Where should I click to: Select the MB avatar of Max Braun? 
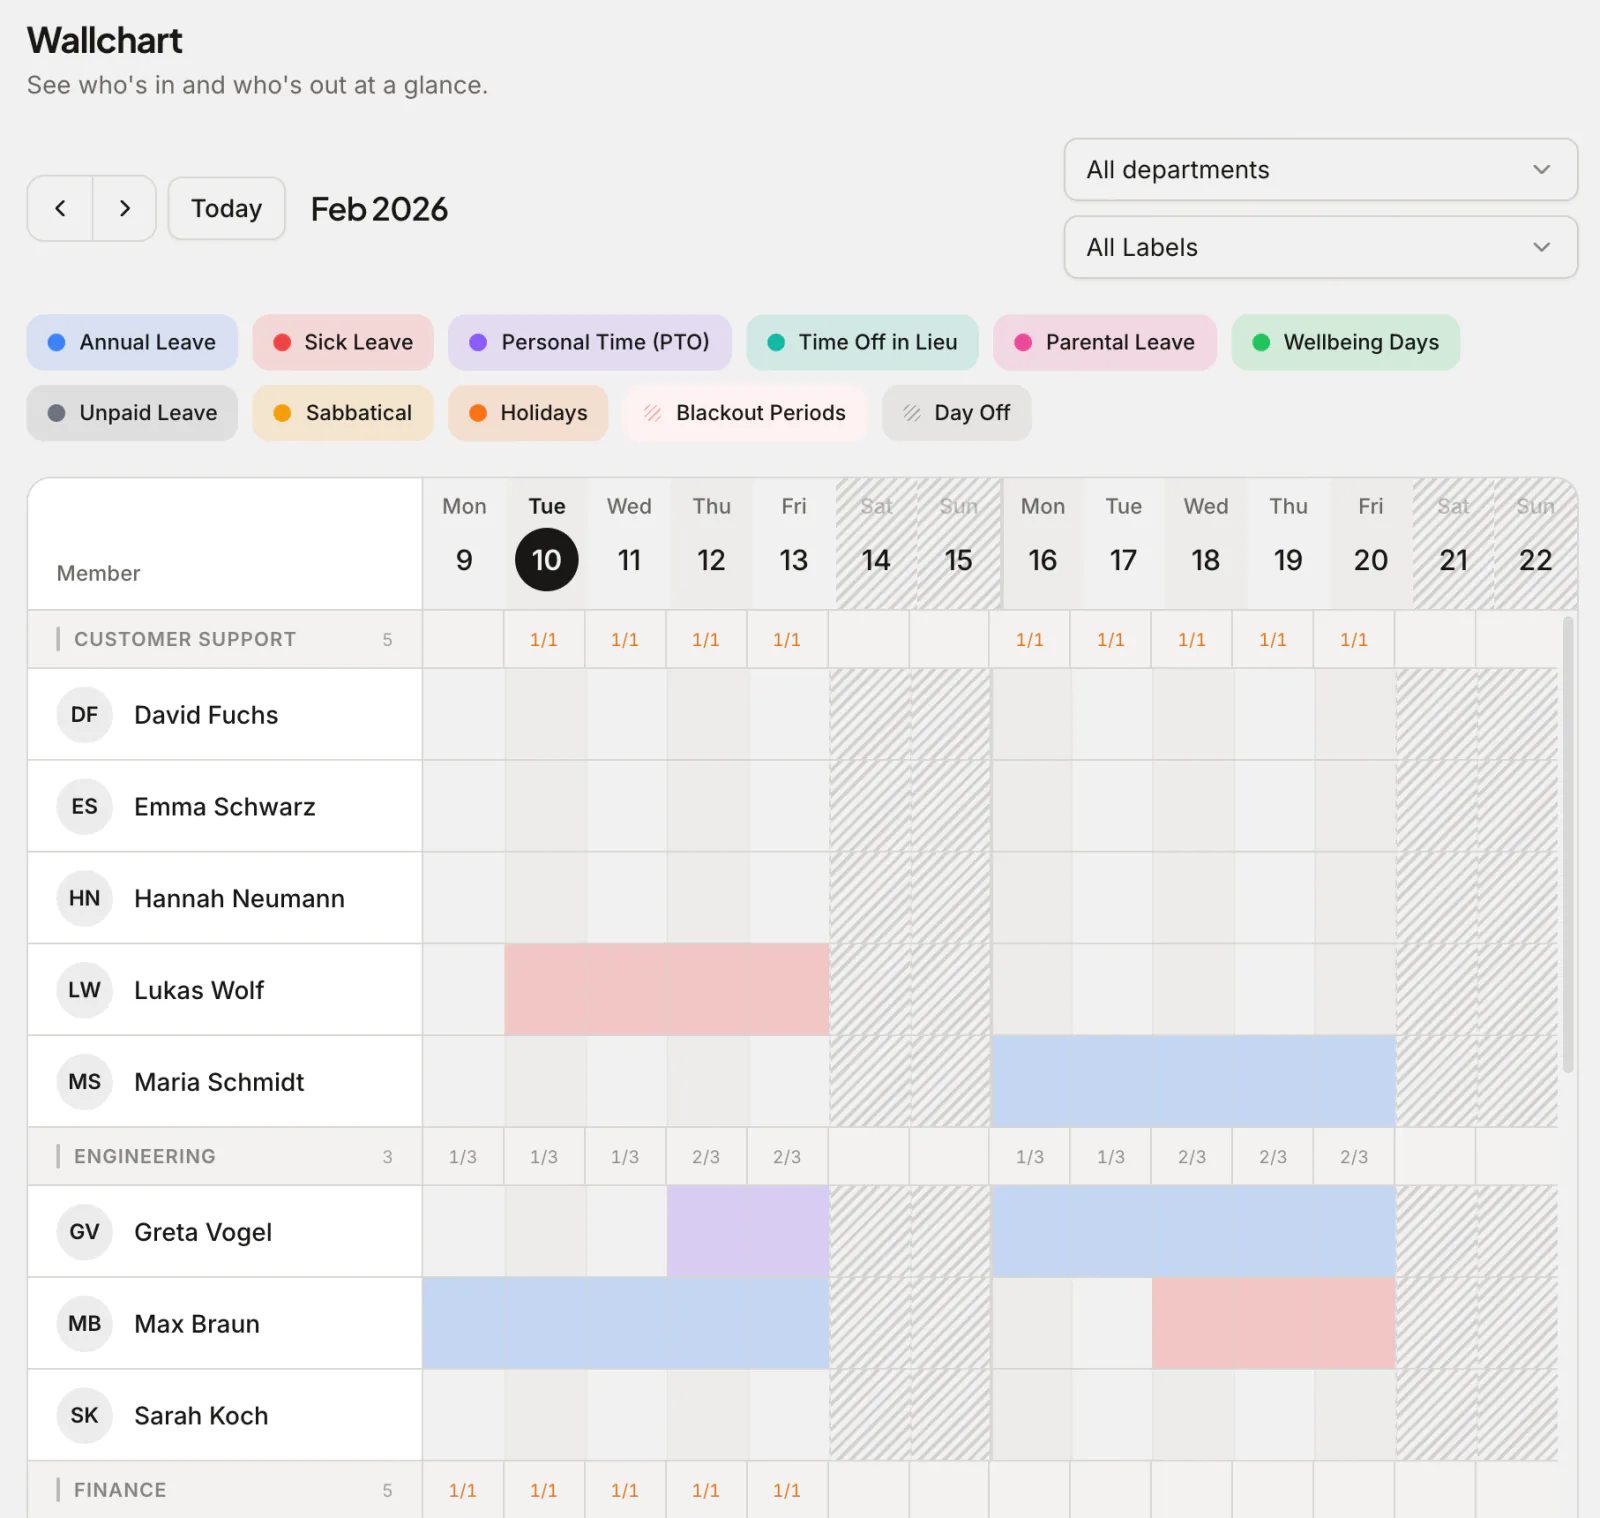click(85, 1324)
